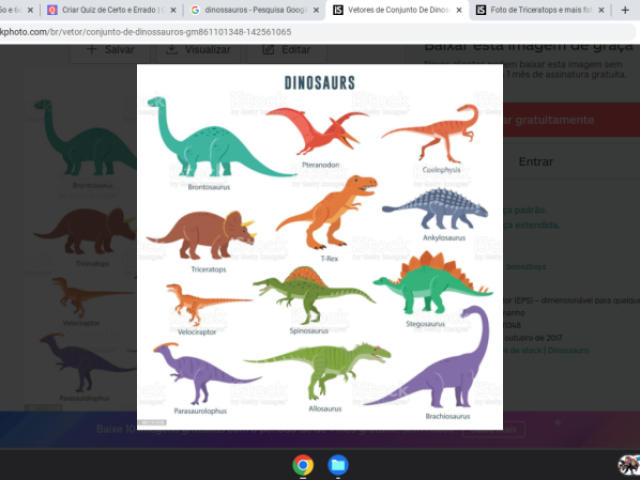Switch to the dinossauros Google search tab
This screenshot has width=640, height=480.
[256, 10]
